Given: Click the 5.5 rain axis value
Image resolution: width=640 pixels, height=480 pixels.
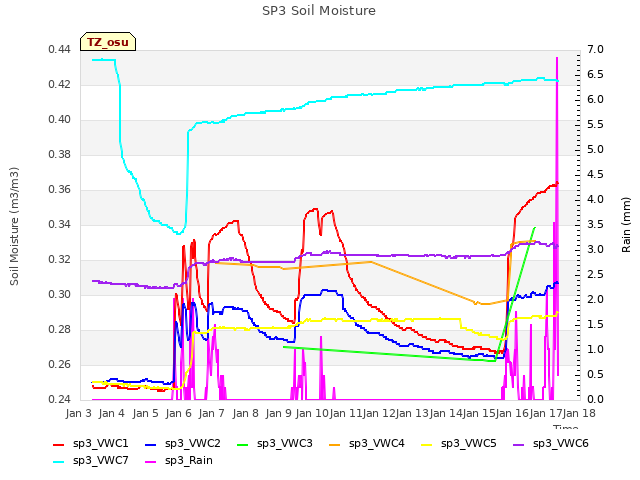Looking at the screenshot, I should click(595, 125).
